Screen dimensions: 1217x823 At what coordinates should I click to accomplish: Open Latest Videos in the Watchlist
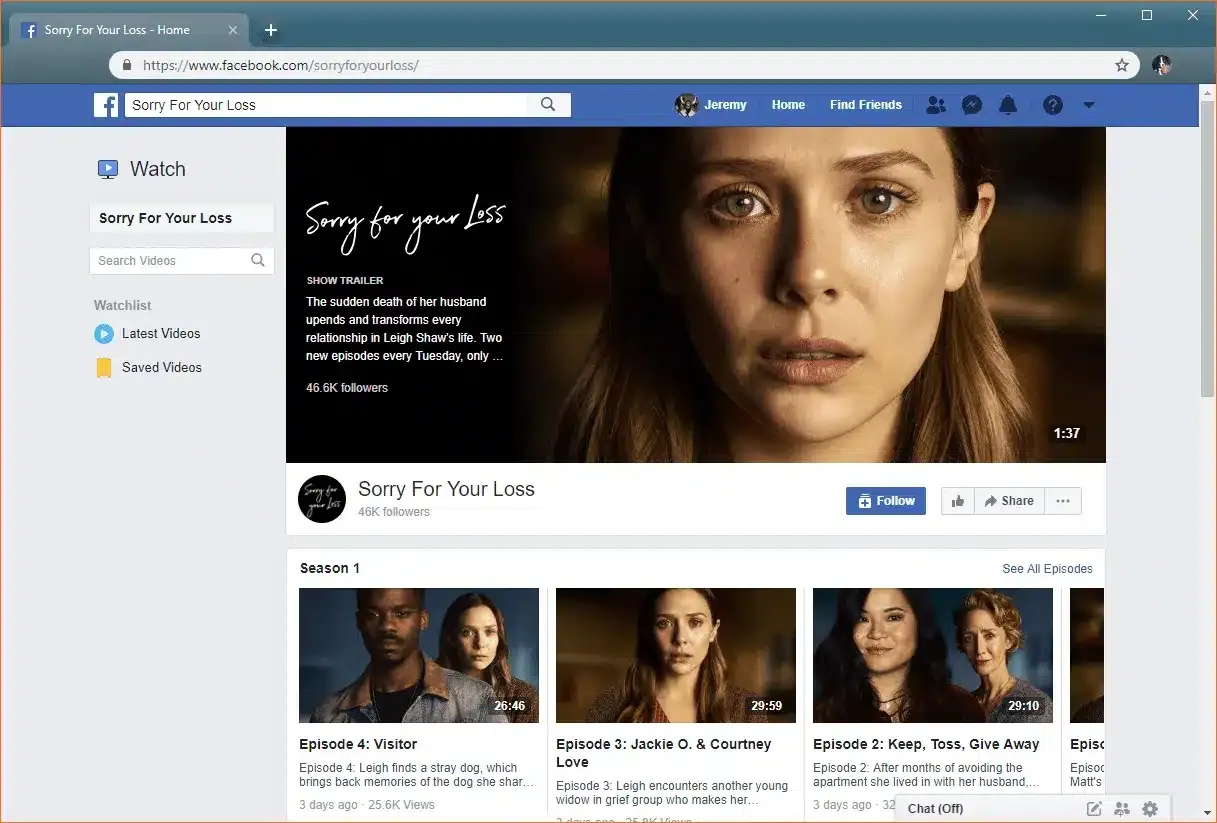[x=160, y=333]
